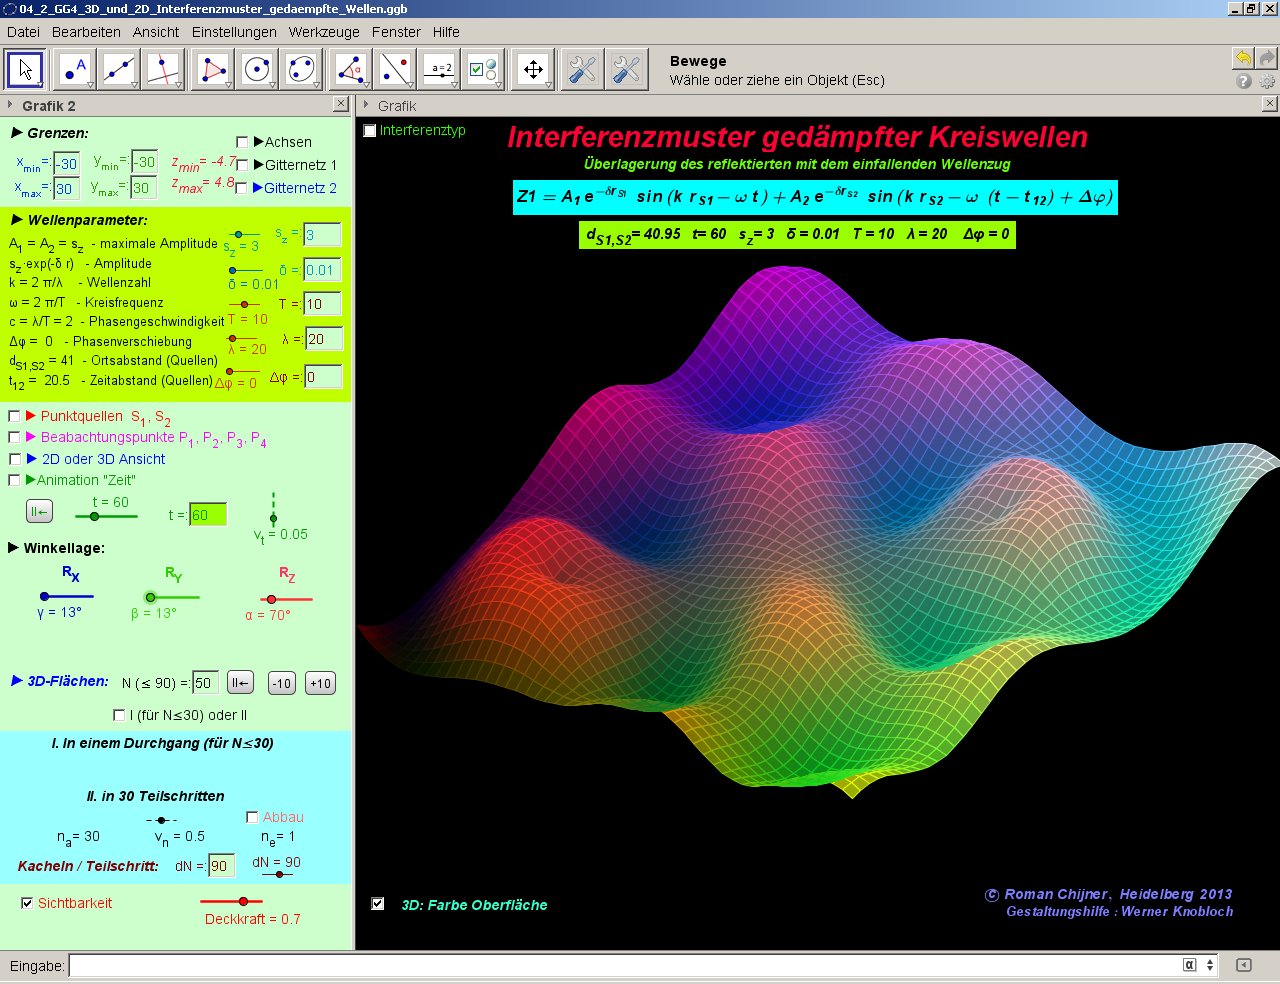Uncheck the Sichtbarkeit checkbox

point(27,903)
